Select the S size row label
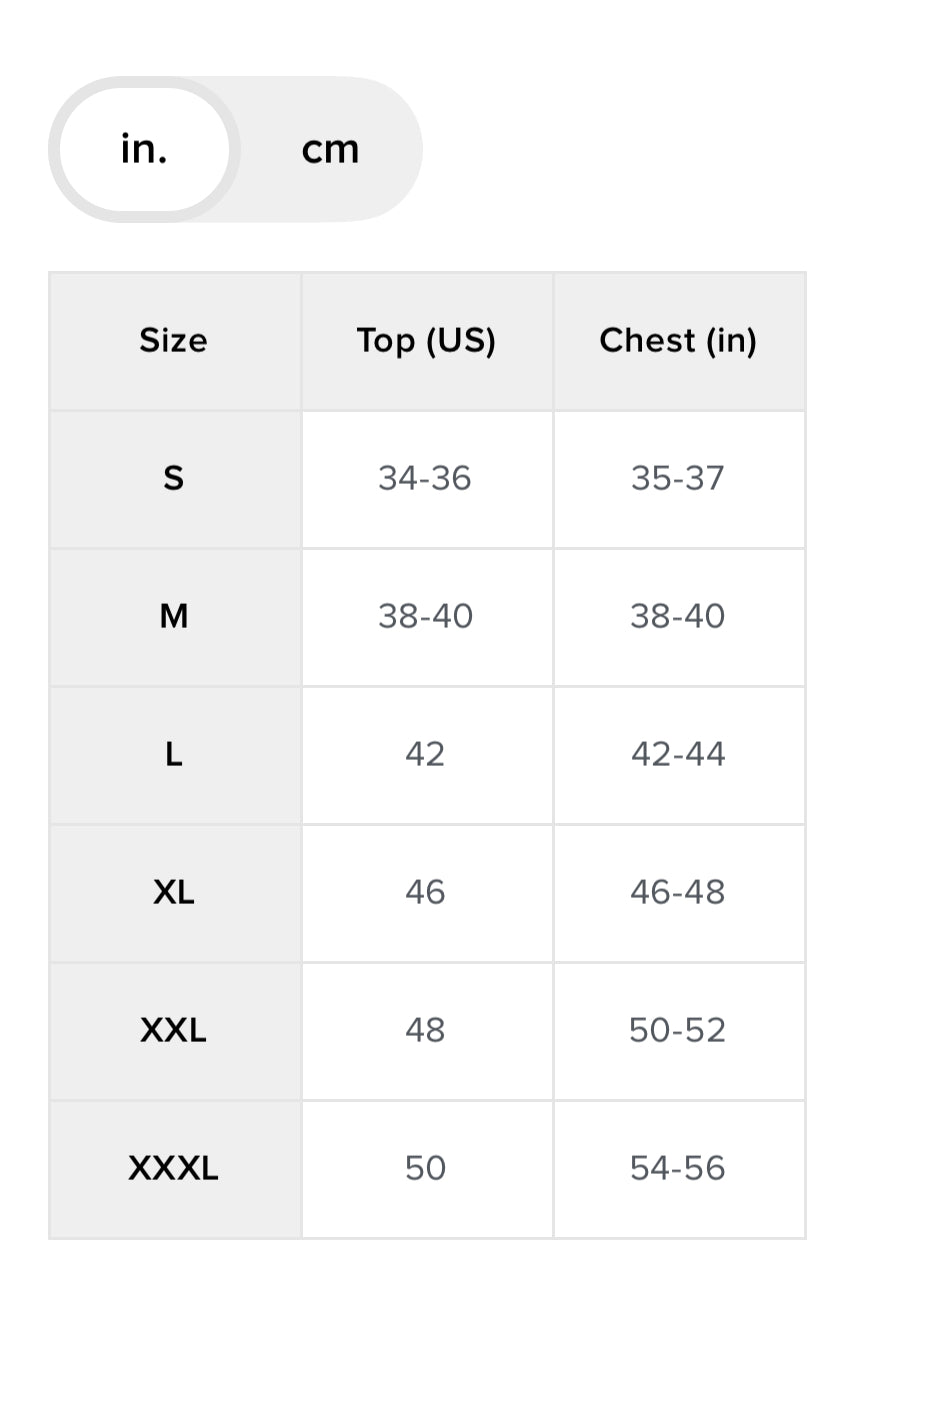944x1424 pixels. (x=174, y=479)
